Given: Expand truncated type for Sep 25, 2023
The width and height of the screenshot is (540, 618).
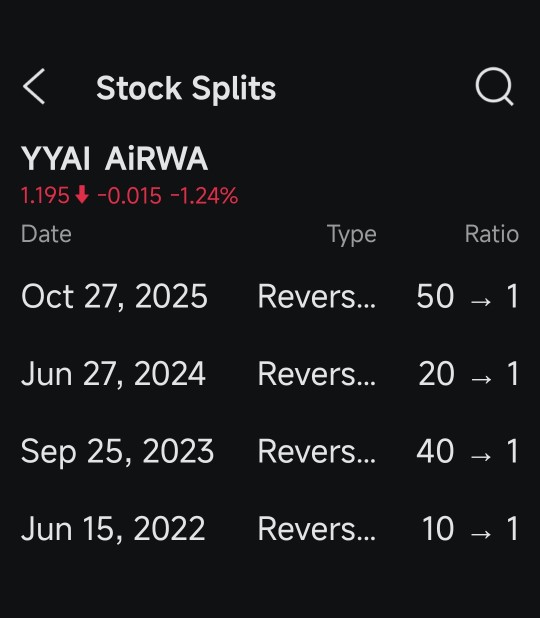Looking at the screenshot, I should (317, 452).
